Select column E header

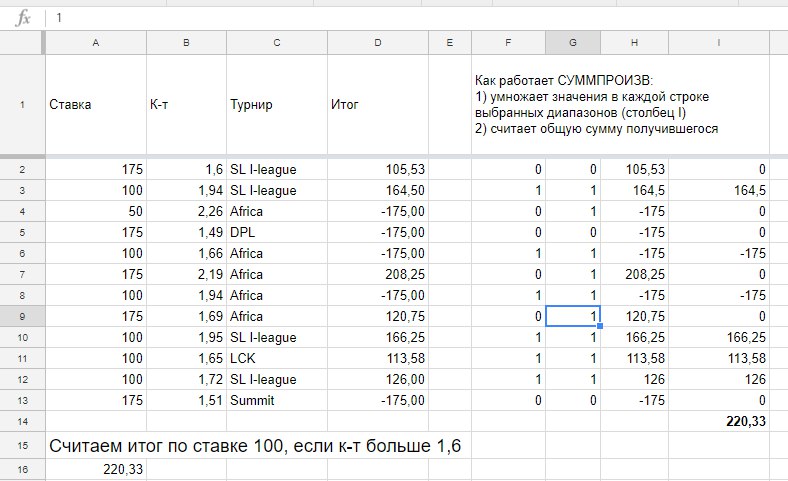(x=450, y=43)
